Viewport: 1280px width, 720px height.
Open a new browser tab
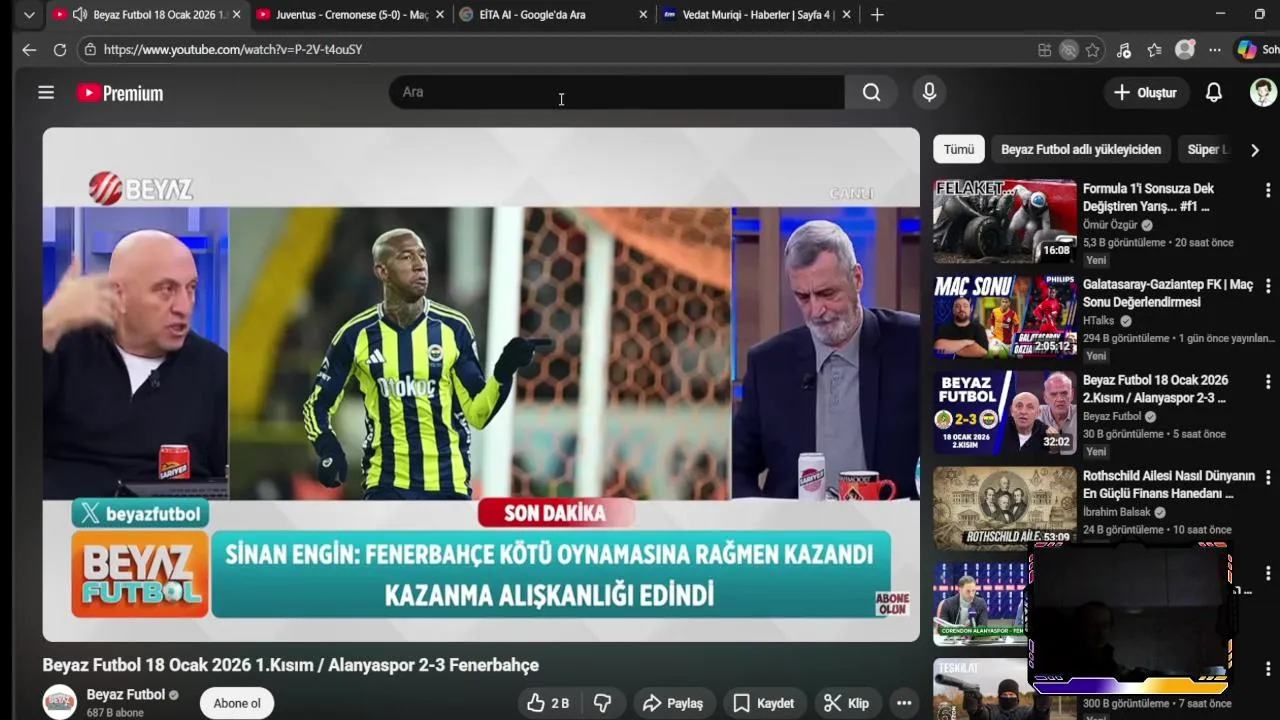coord(877,15)
